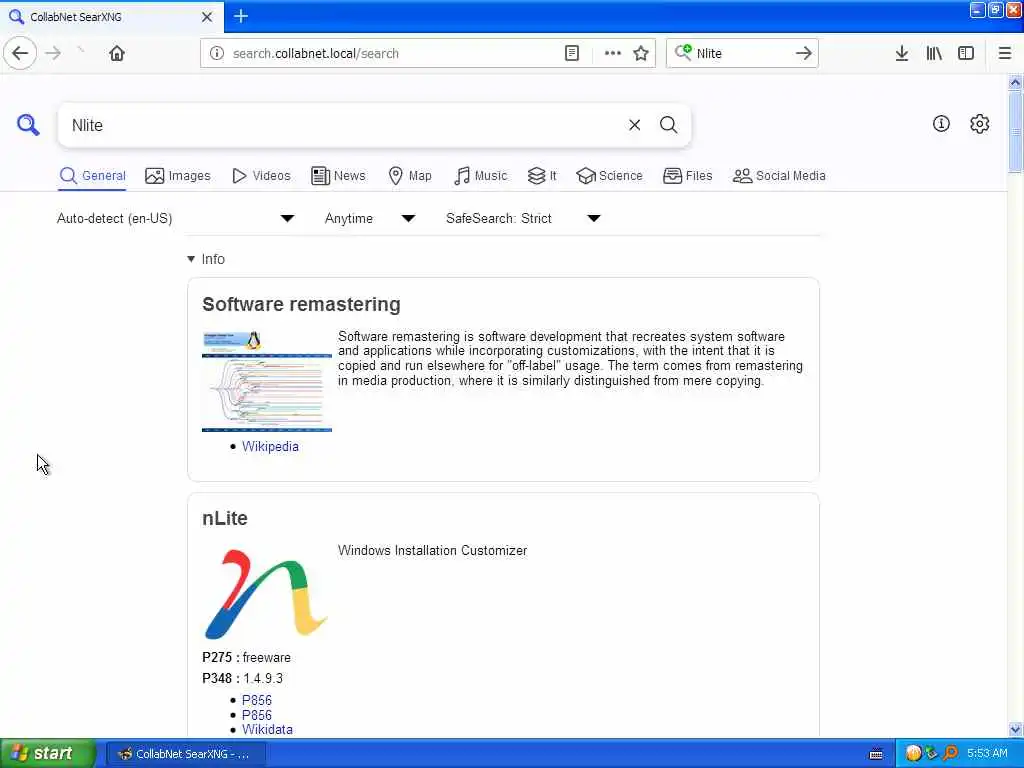Viewport: 1024px width, 768px height.
Task: Clear the Nlite query with the X icon
Action: click(634, 125)
